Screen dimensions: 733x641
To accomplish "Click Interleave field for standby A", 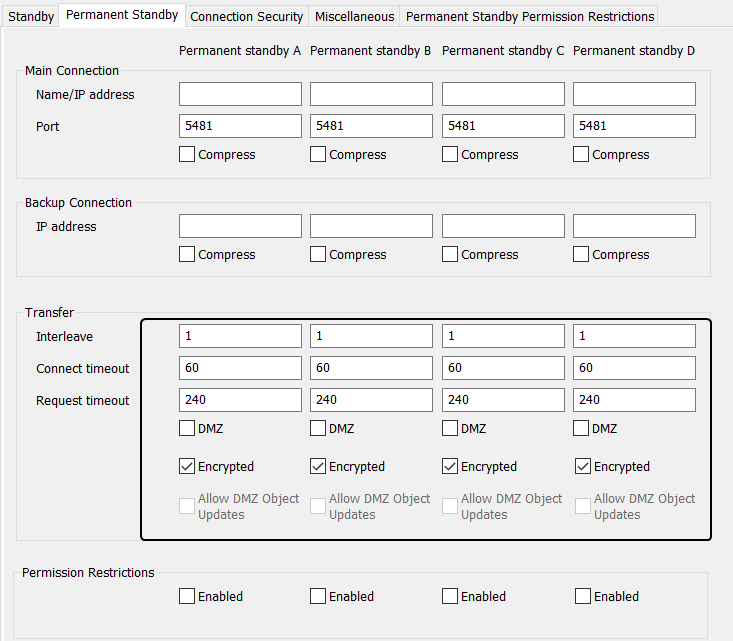I will (x=240, y=336).
